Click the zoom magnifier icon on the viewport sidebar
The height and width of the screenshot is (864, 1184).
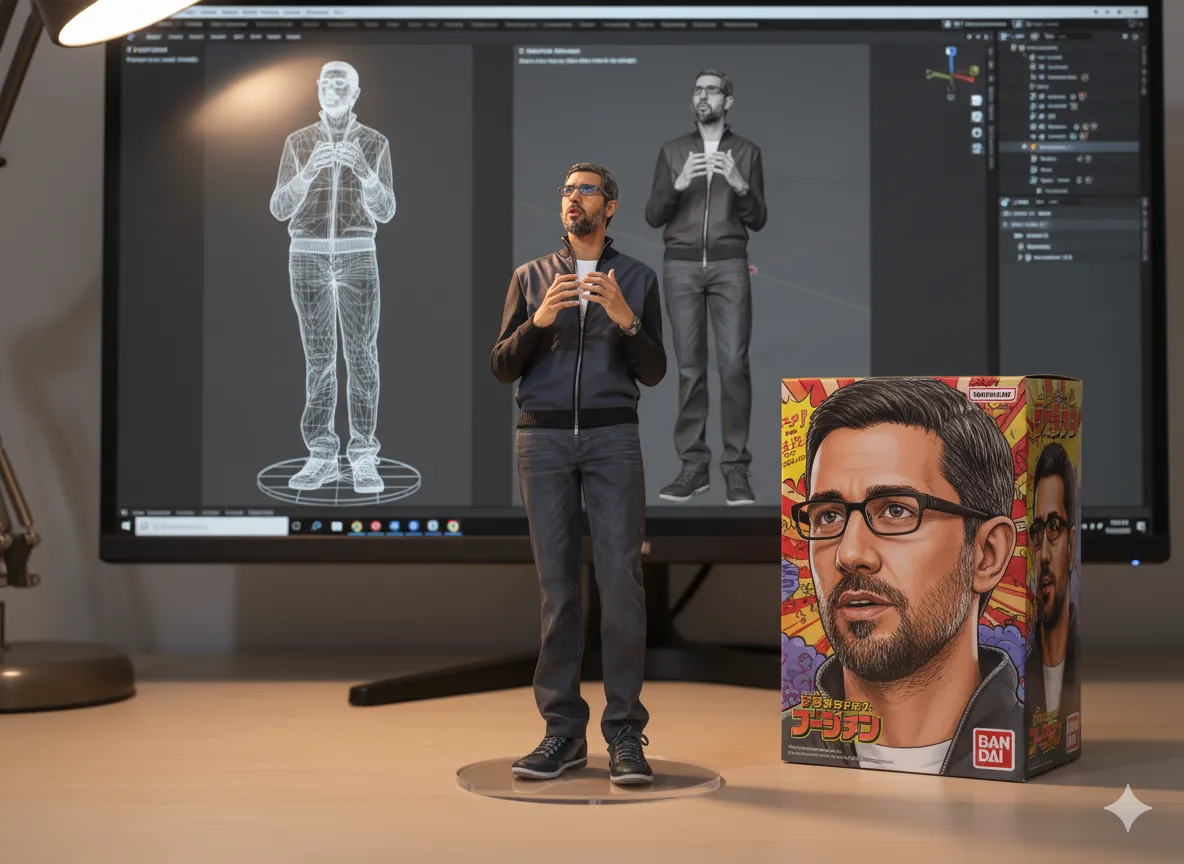976,117
